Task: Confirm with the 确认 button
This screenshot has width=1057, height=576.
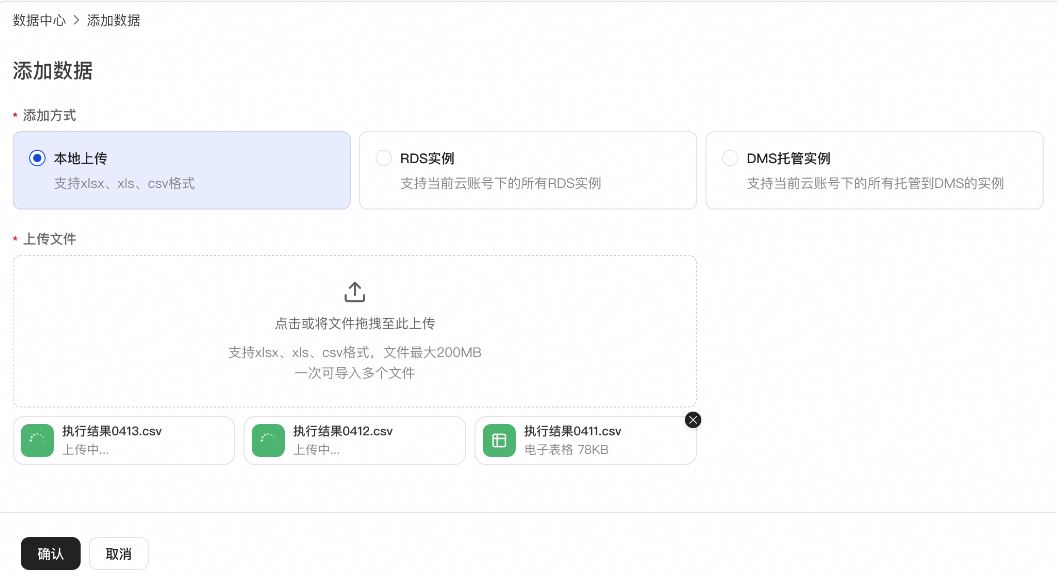Action: pos(51,554)
